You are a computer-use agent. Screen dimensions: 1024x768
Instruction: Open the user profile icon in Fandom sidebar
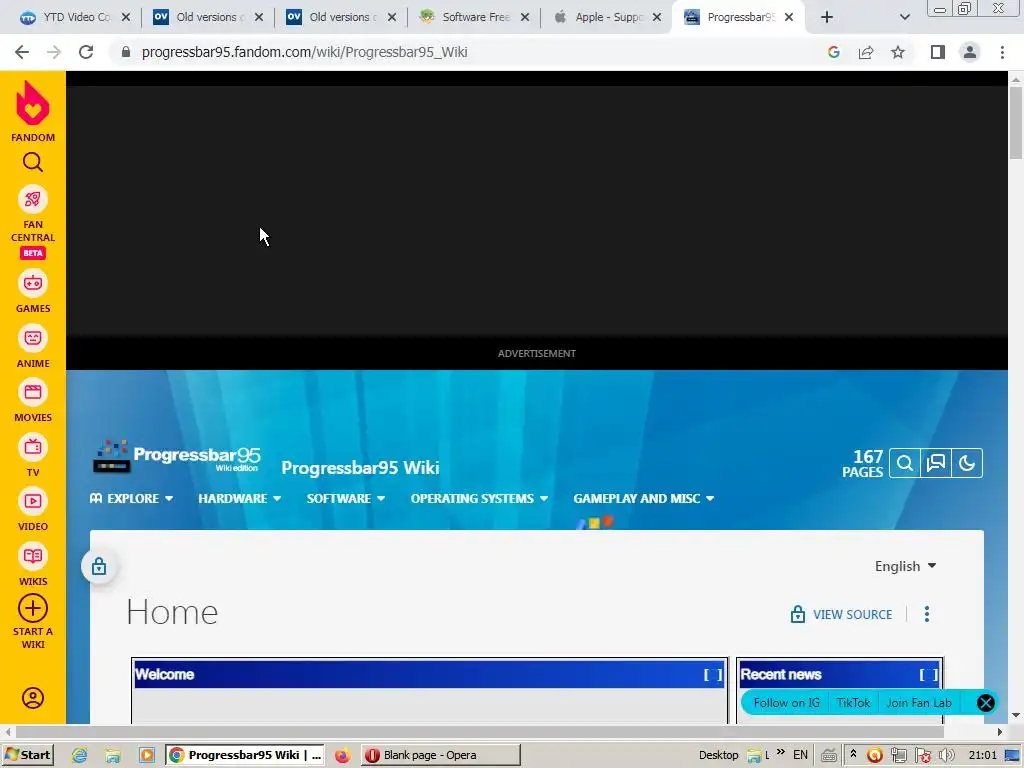point(33,698)
